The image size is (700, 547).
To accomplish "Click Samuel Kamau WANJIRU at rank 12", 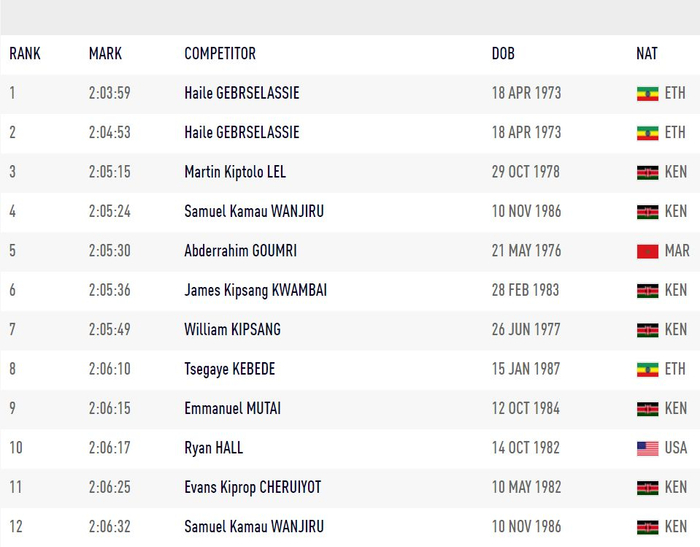I will (x=254, y=527).
